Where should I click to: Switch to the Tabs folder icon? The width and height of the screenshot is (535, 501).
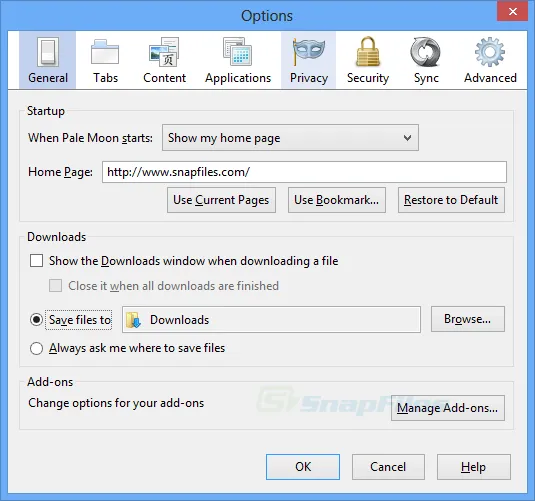(x=105, y=52)
